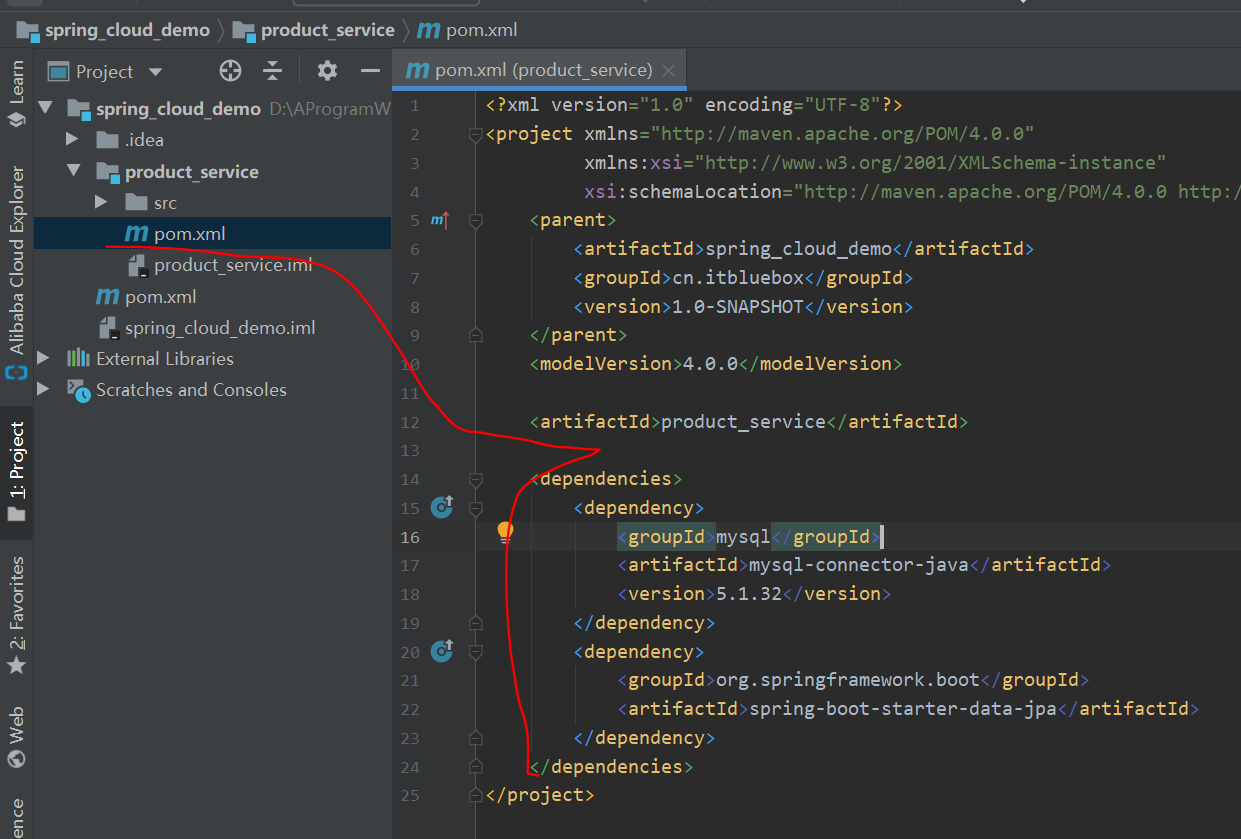This screenshot has height=839, width=1241.
Task: Click spring_cloud_demo in the breadcrumb bar
Action: pyautogui.click(x=127, y=30)
